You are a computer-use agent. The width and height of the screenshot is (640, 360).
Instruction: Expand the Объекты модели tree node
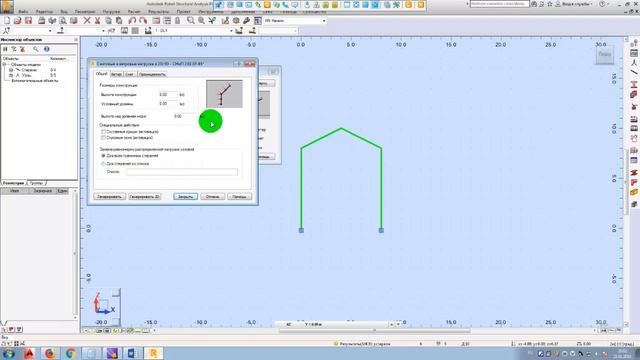[4, 64]
